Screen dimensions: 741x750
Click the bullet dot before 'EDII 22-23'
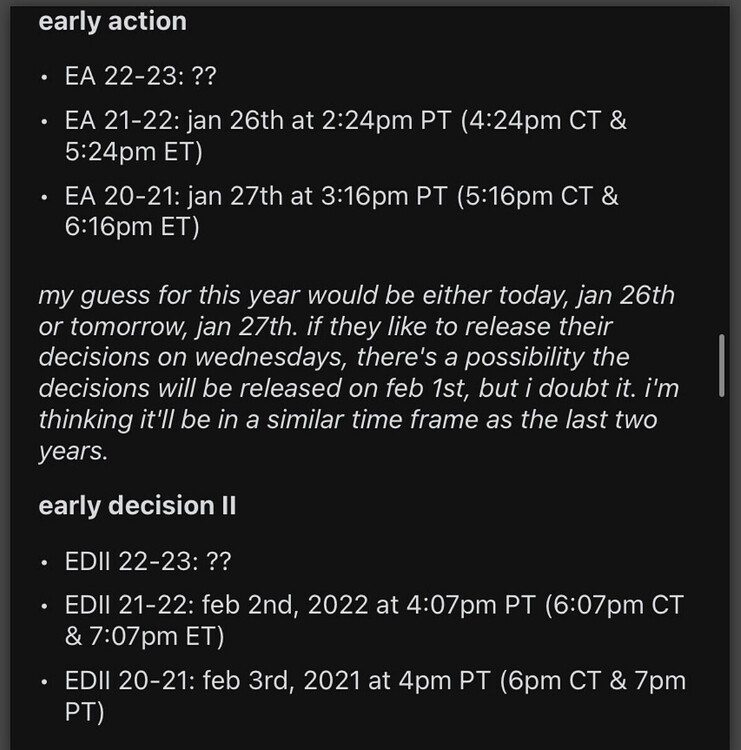point(44,562)
